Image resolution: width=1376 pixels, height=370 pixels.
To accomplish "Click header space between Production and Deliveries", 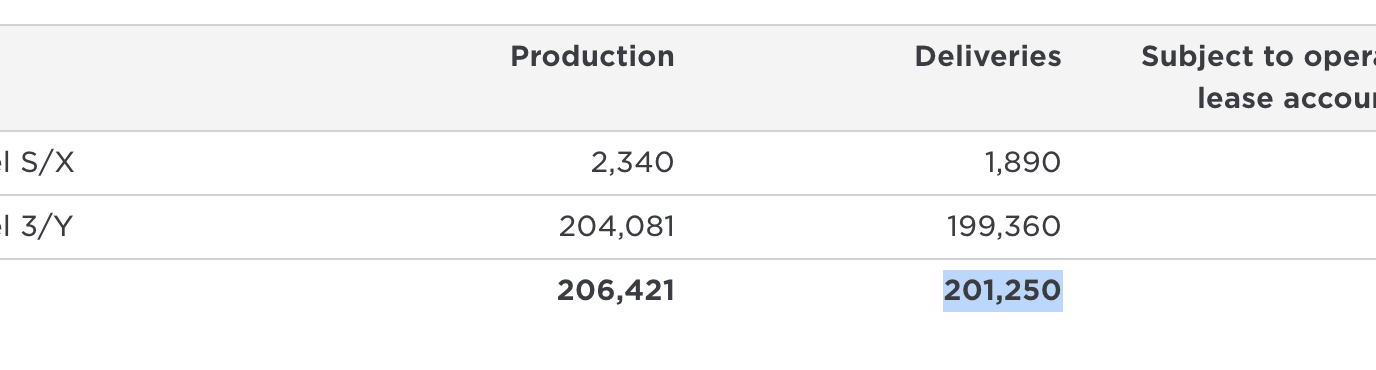I will click(795, 78).
